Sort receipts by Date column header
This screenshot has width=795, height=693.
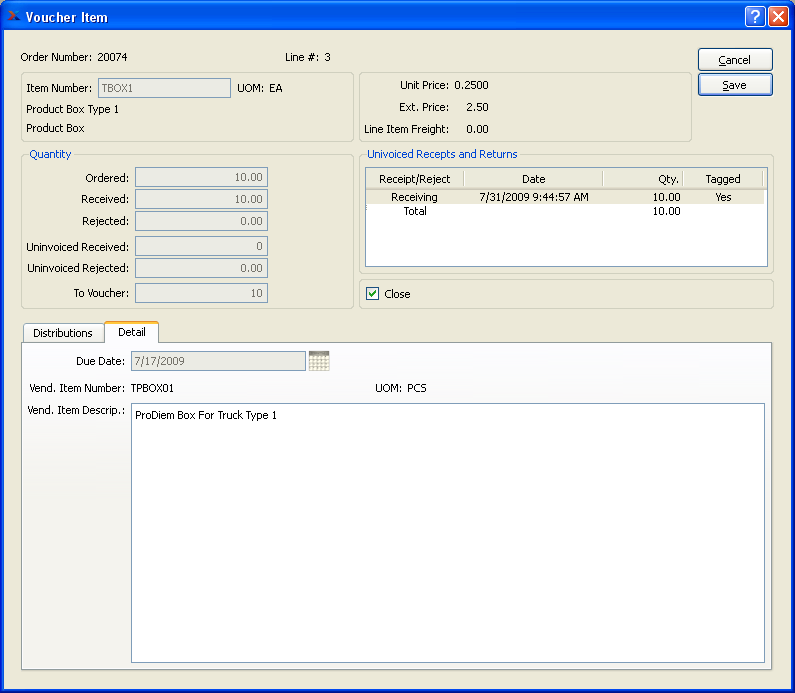point(533,179)
